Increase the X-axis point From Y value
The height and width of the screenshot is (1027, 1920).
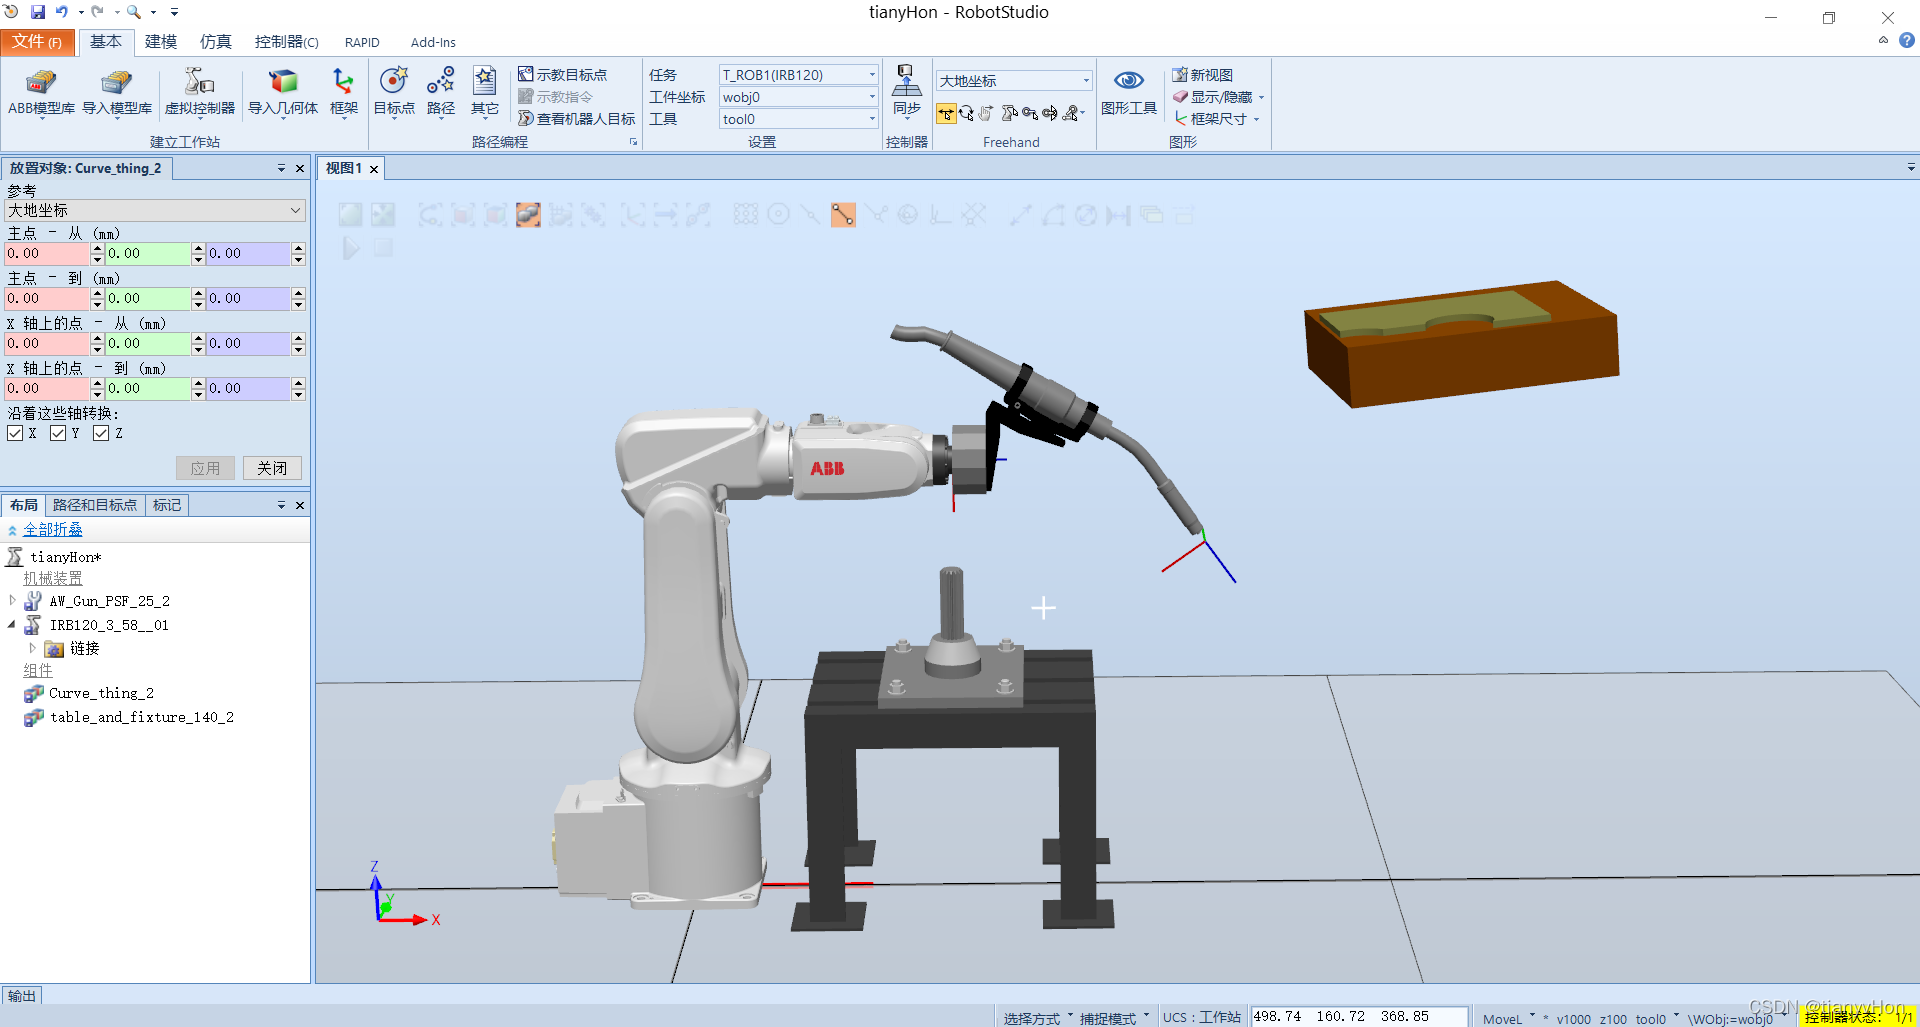198,338
